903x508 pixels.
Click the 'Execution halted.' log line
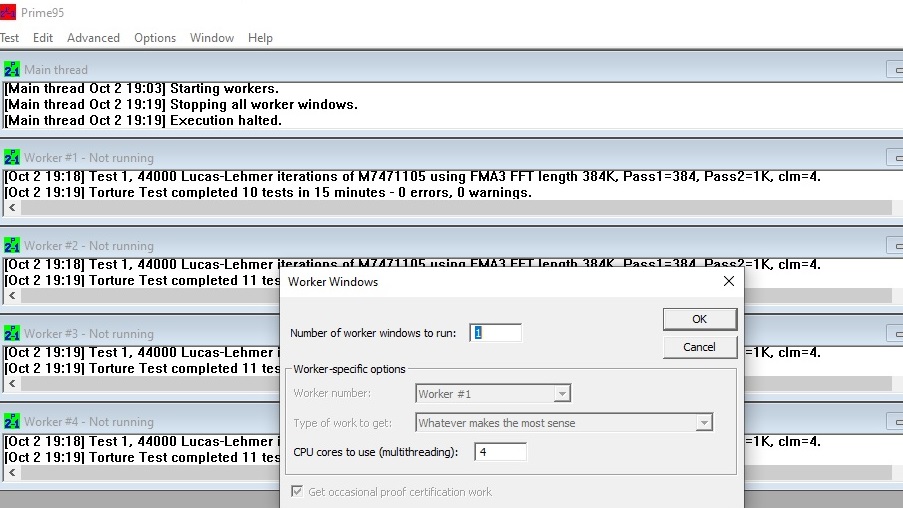pos(143,120)
